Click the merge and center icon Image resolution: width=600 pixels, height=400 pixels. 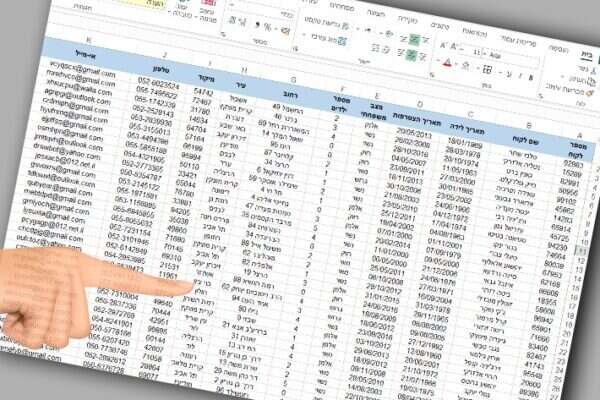(x=342, y=39)
